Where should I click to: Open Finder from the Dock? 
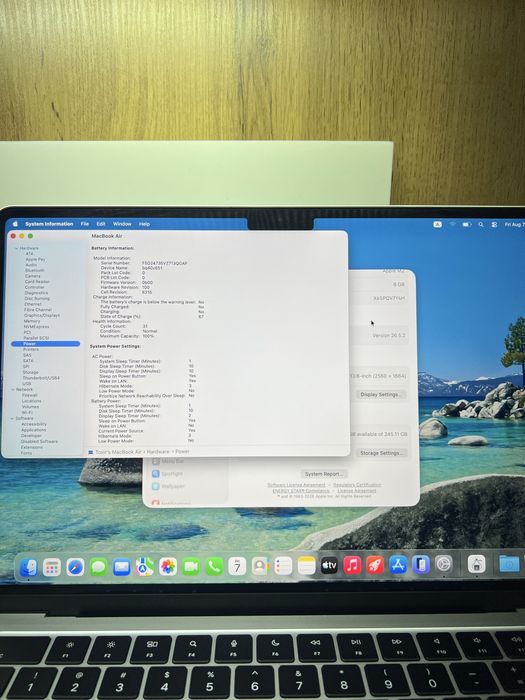(x=29, y=567)
